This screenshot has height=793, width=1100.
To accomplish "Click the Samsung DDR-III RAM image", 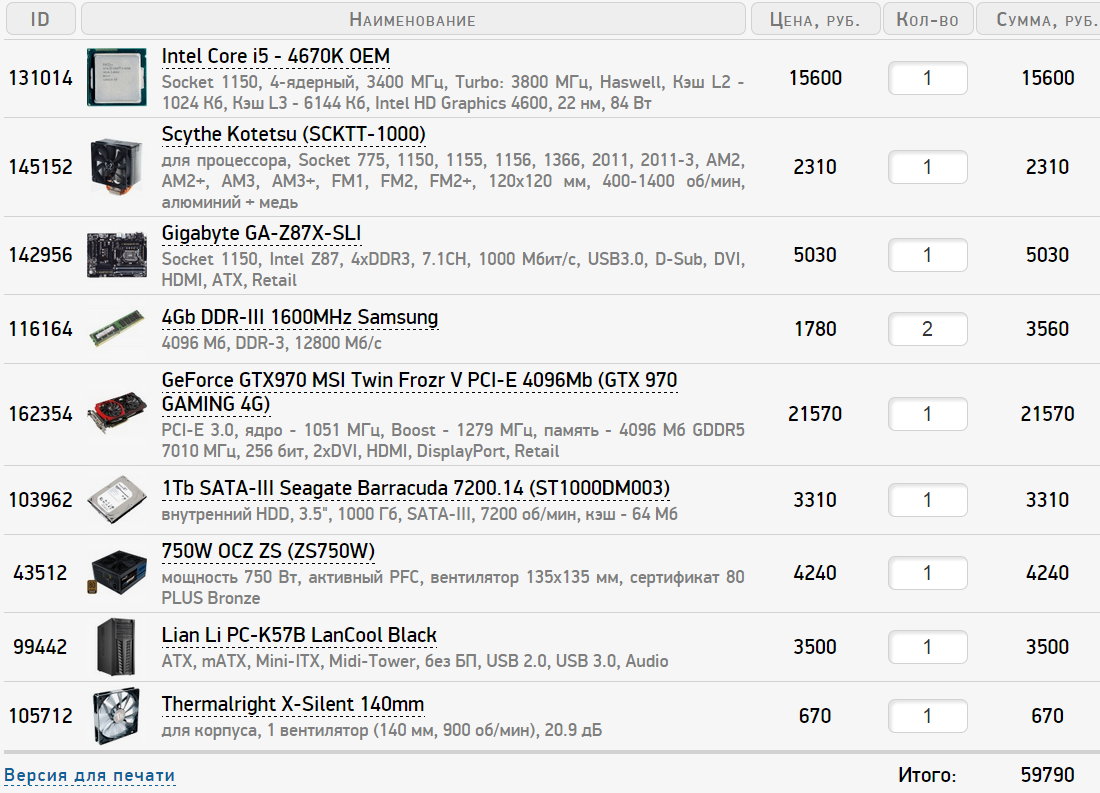I will 116,328.
